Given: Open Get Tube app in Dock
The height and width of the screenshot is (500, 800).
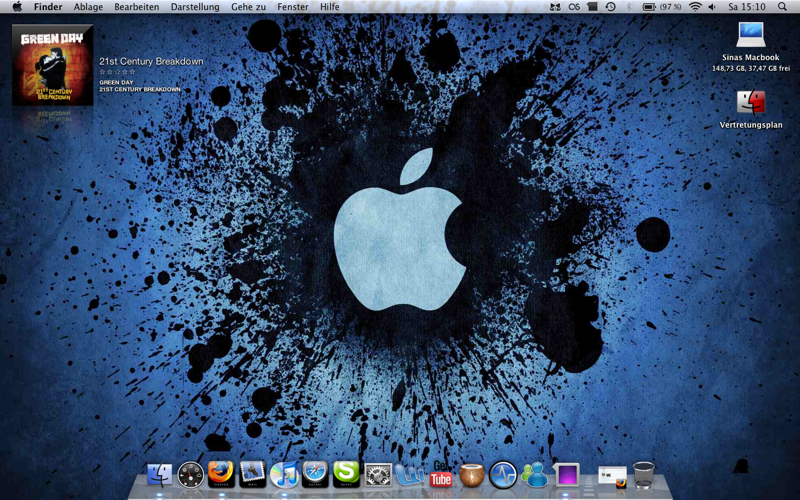Looking at the screenshot, I should [x=441, y=474].
